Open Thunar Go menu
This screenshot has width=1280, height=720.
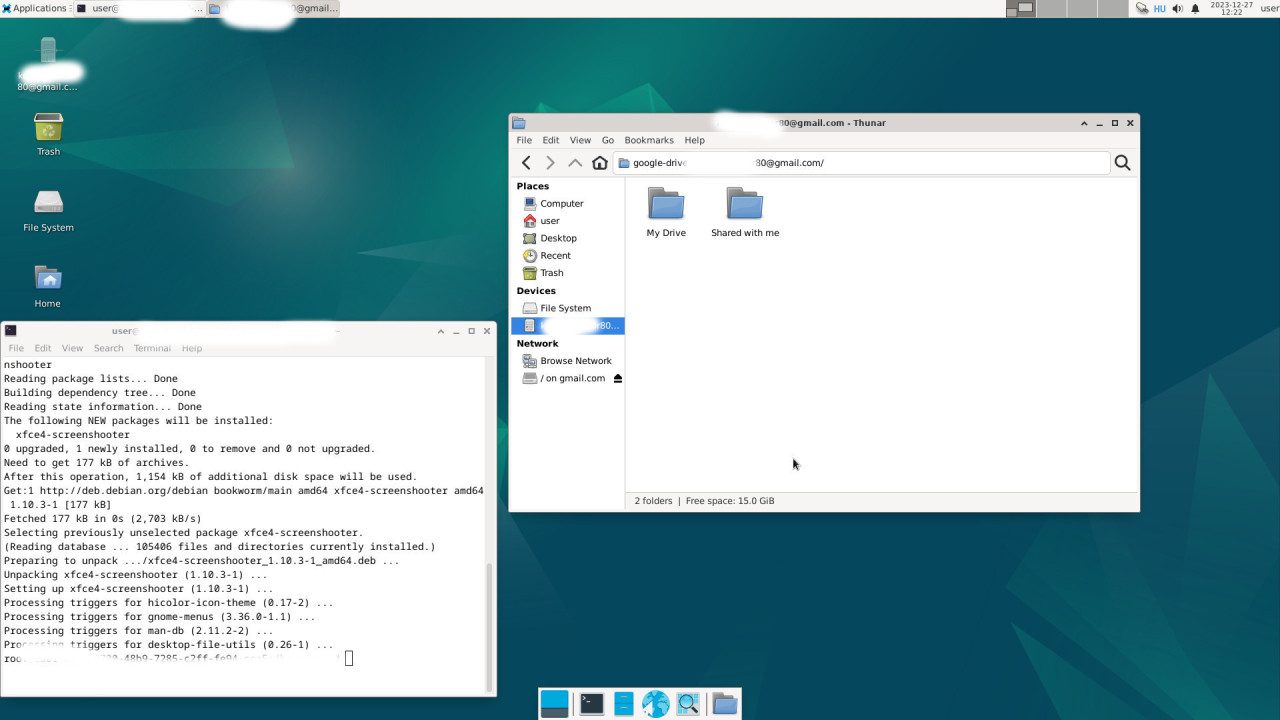tap(607, 140)
